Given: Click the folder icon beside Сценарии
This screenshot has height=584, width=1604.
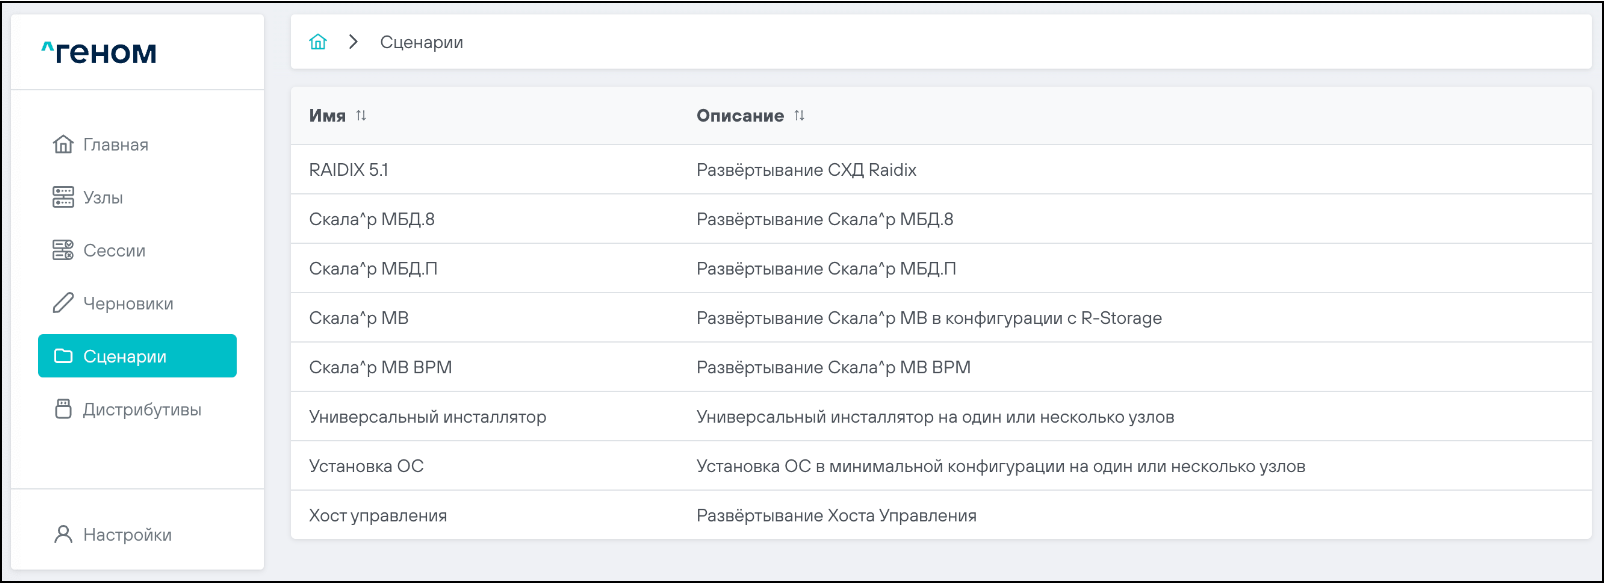Looking at the screenshot, I should pyautogui.click(x=63, y=356).
